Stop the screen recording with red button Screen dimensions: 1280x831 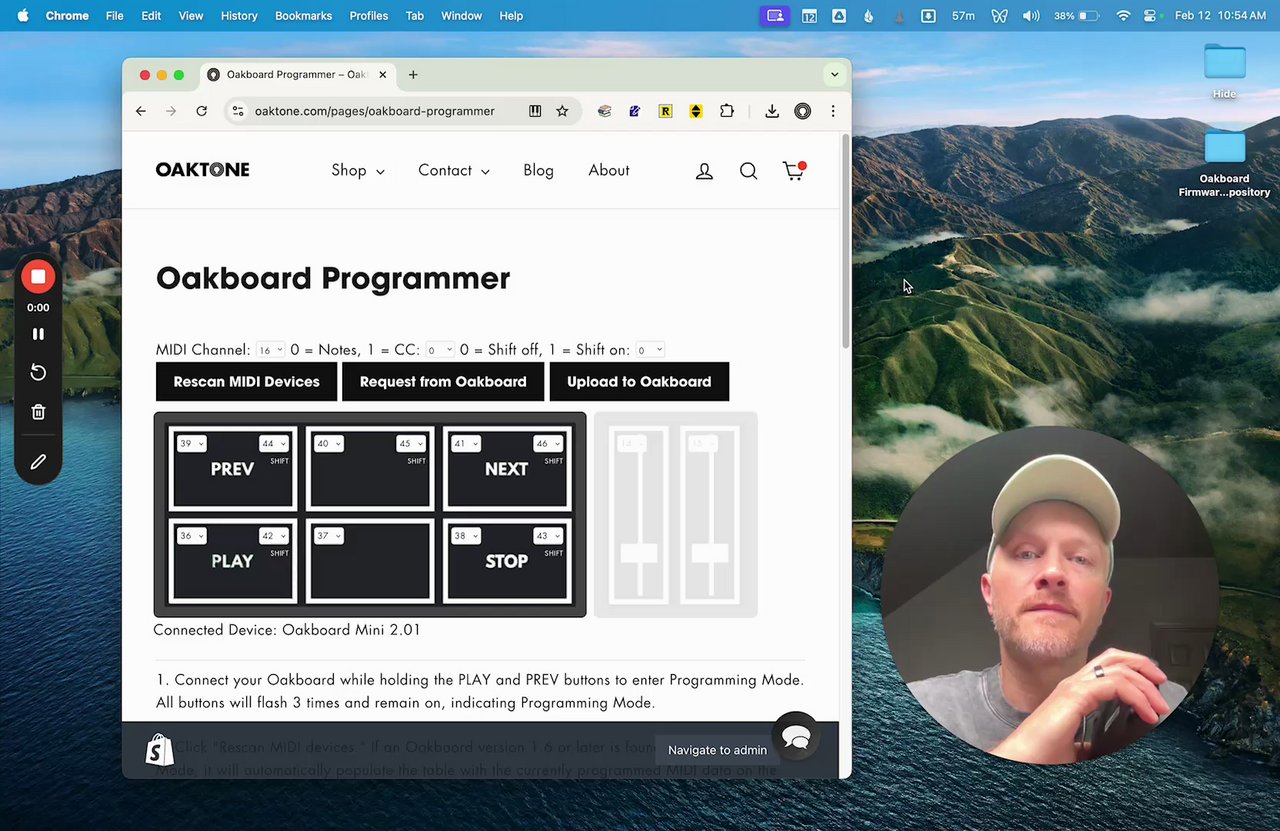pos(38,277)
